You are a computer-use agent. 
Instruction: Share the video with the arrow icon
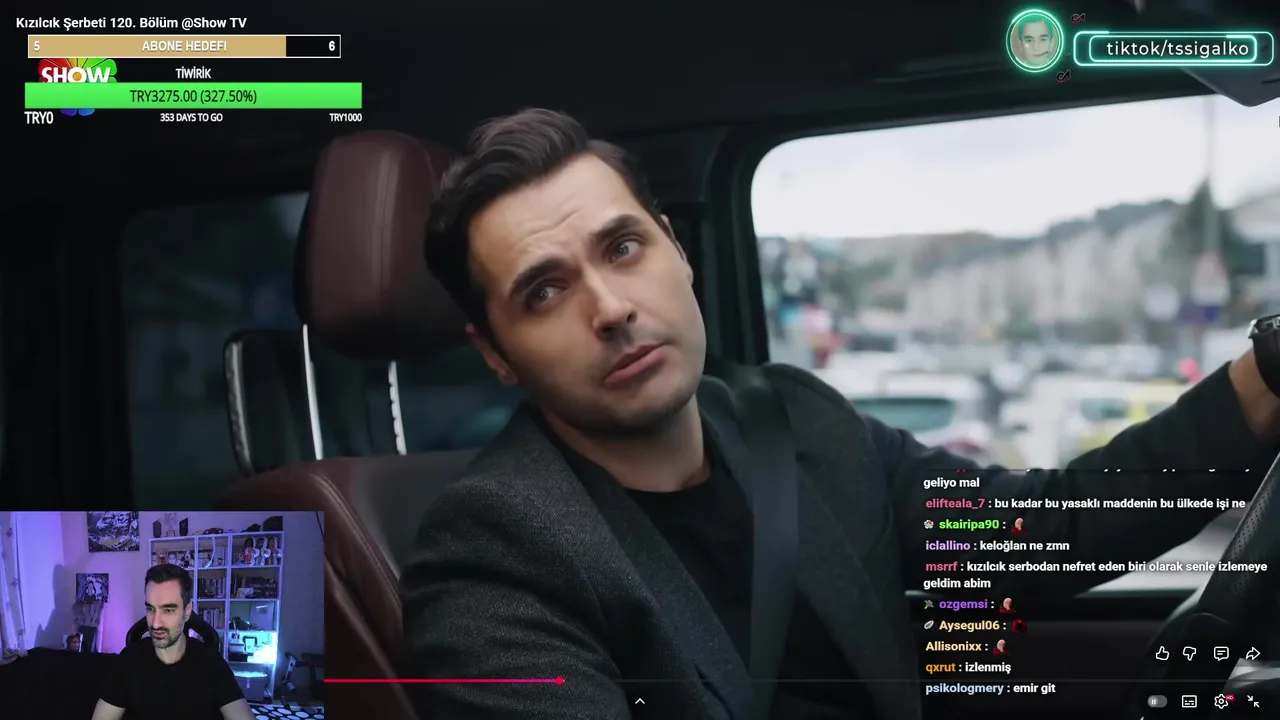click(1252, 653)
